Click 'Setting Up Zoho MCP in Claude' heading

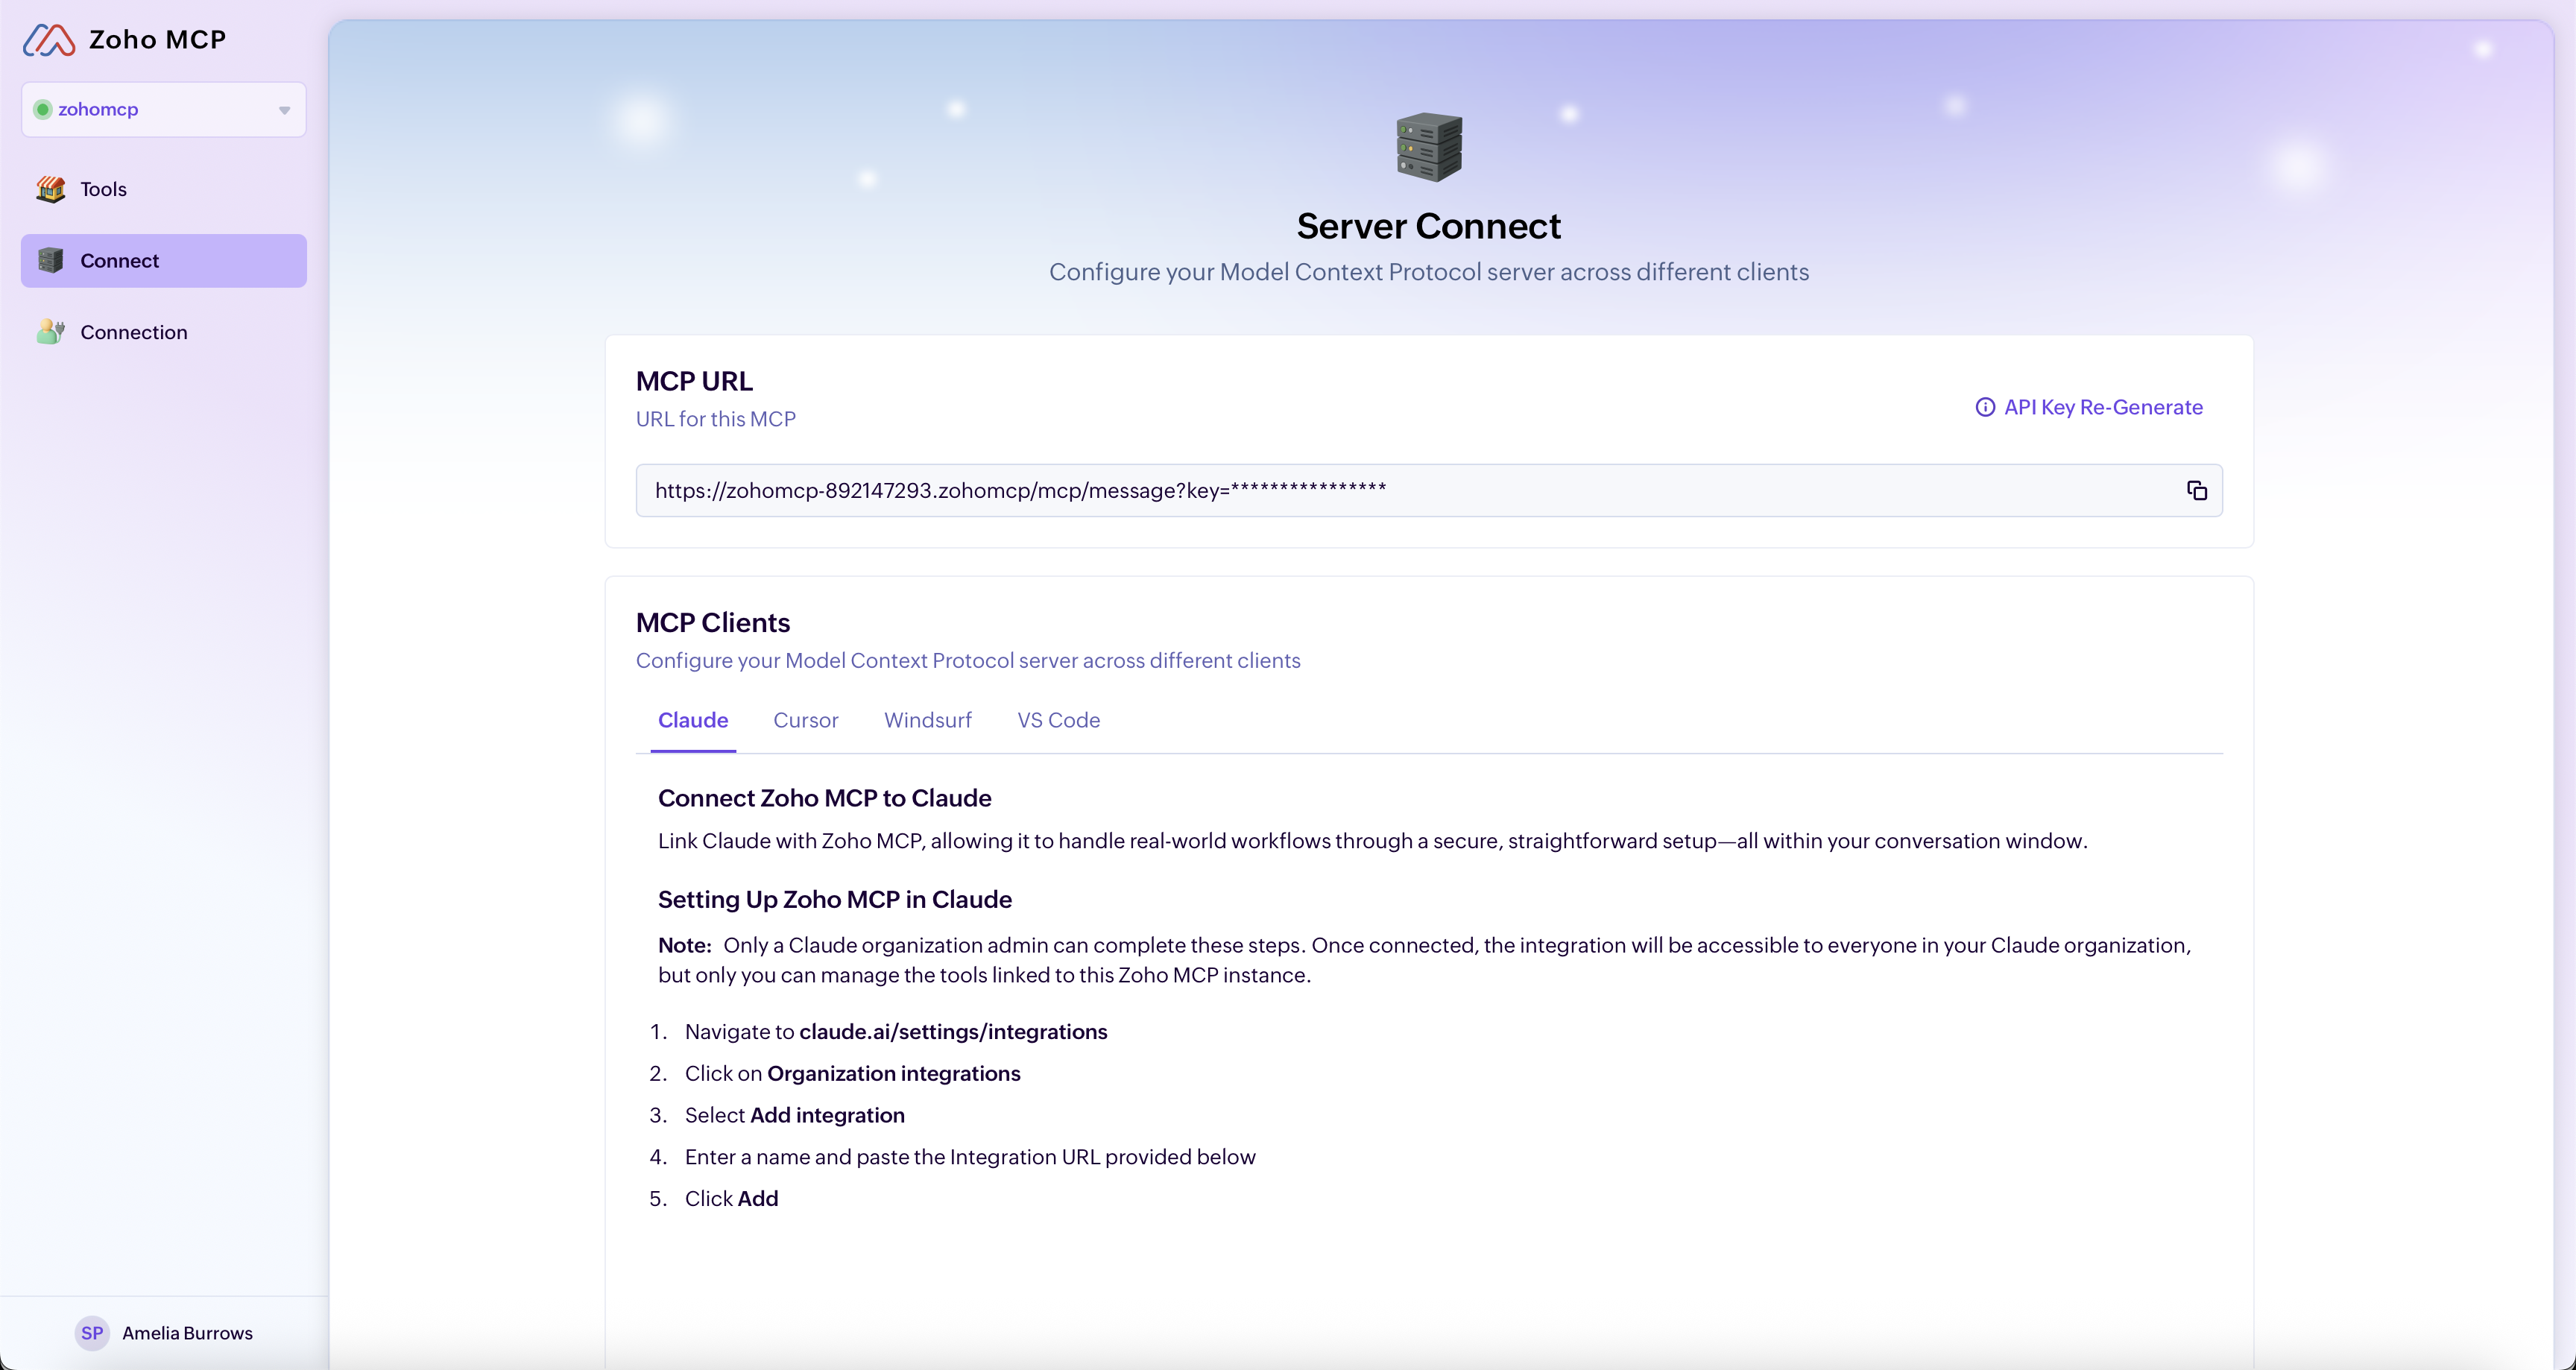pyautogui.click(x=835, y=900)
